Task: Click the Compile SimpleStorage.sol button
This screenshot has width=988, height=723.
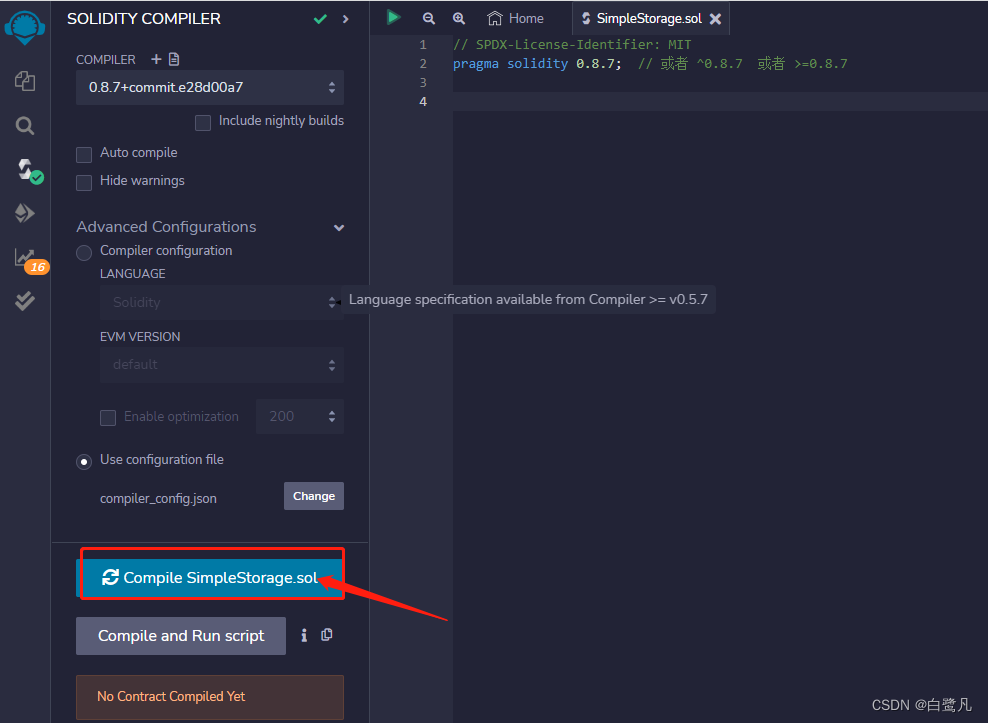Action: pos(210,577)
